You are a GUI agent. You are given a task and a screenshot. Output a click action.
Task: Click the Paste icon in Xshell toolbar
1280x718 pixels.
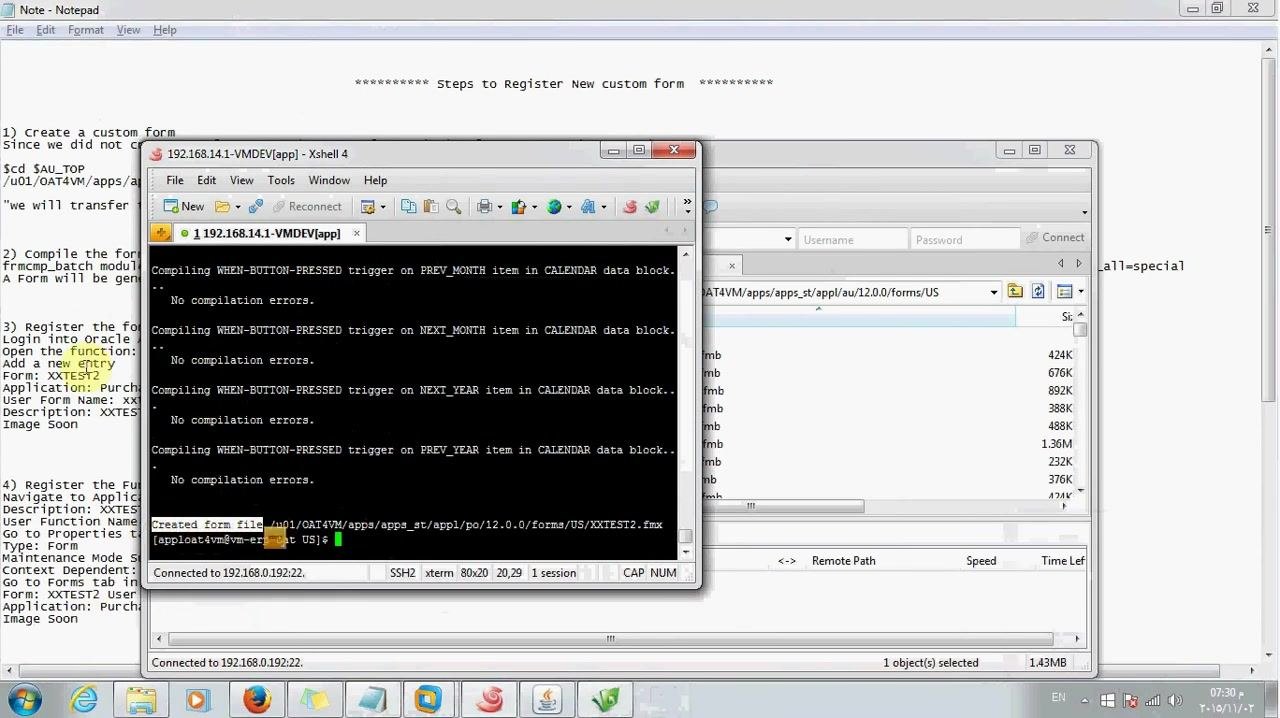point(431,206)
